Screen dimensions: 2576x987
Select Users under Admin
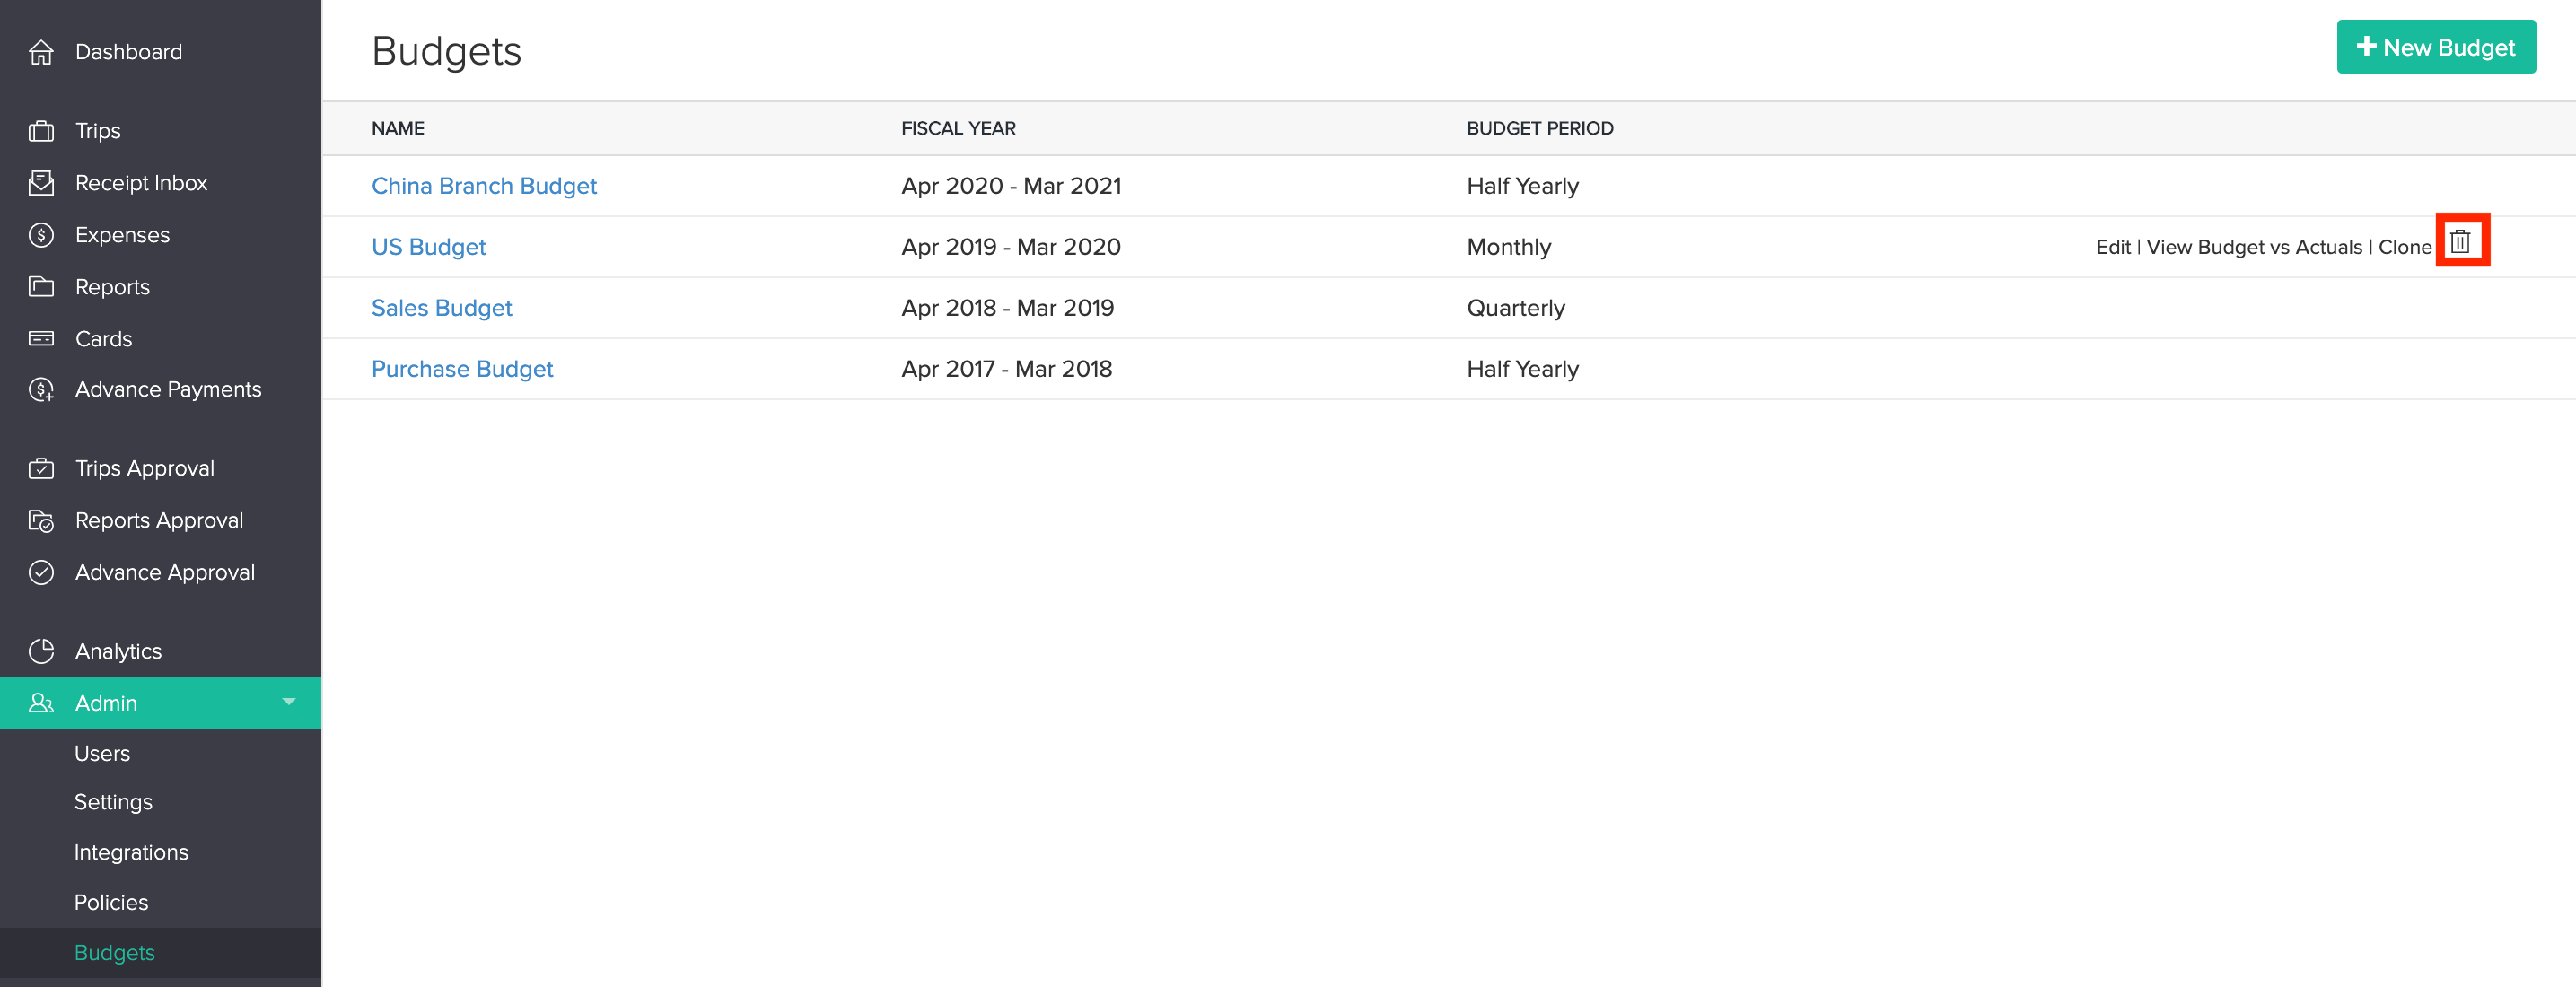point(102,753)
